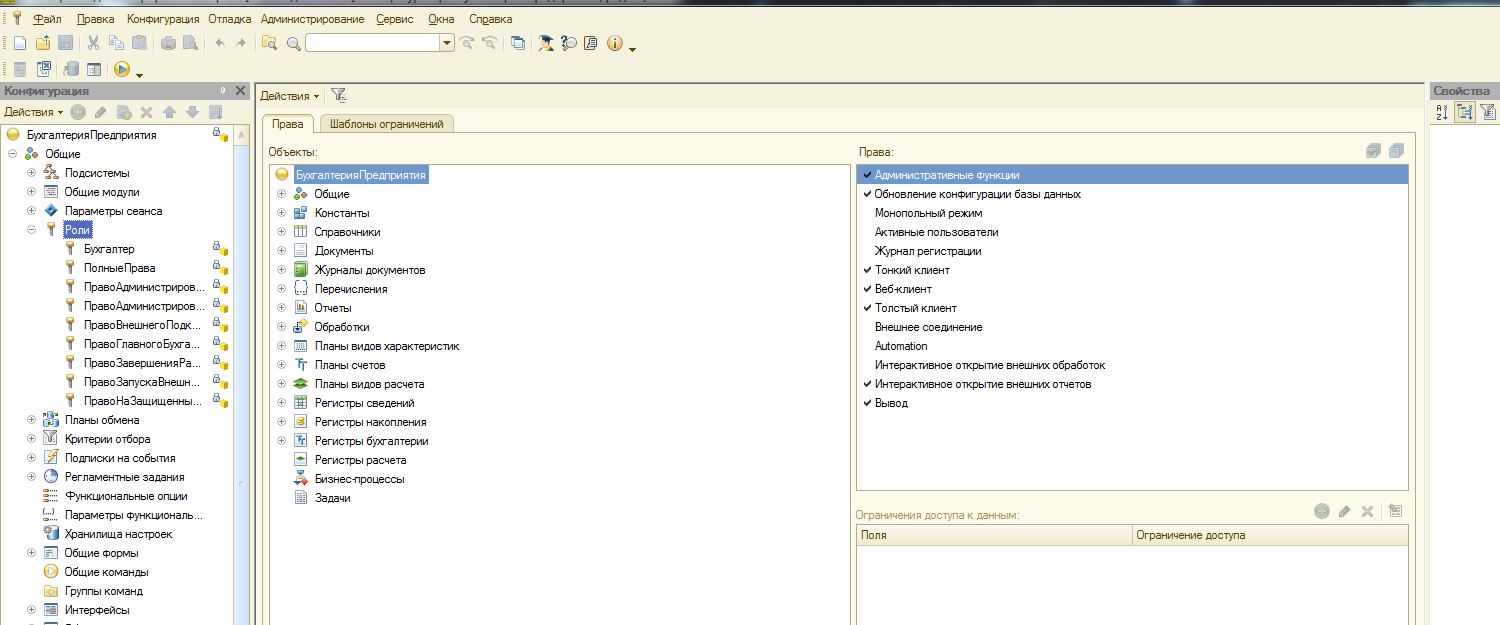This screenshot has width=1500, height=625.
Task: Click into the toolbar search input field
Action: [x=373, y=43]
